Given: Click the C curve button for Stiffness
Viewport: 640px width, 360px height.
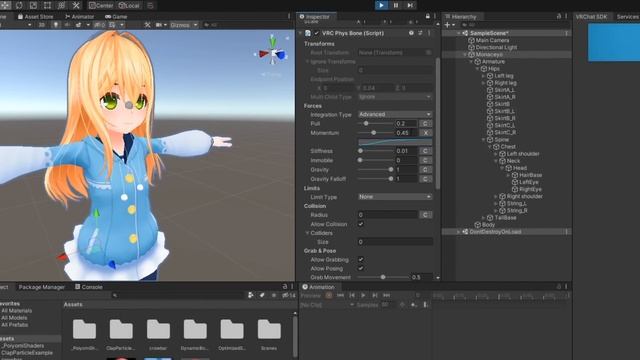Looking at the screenshot, I should [x=425, y=151].
